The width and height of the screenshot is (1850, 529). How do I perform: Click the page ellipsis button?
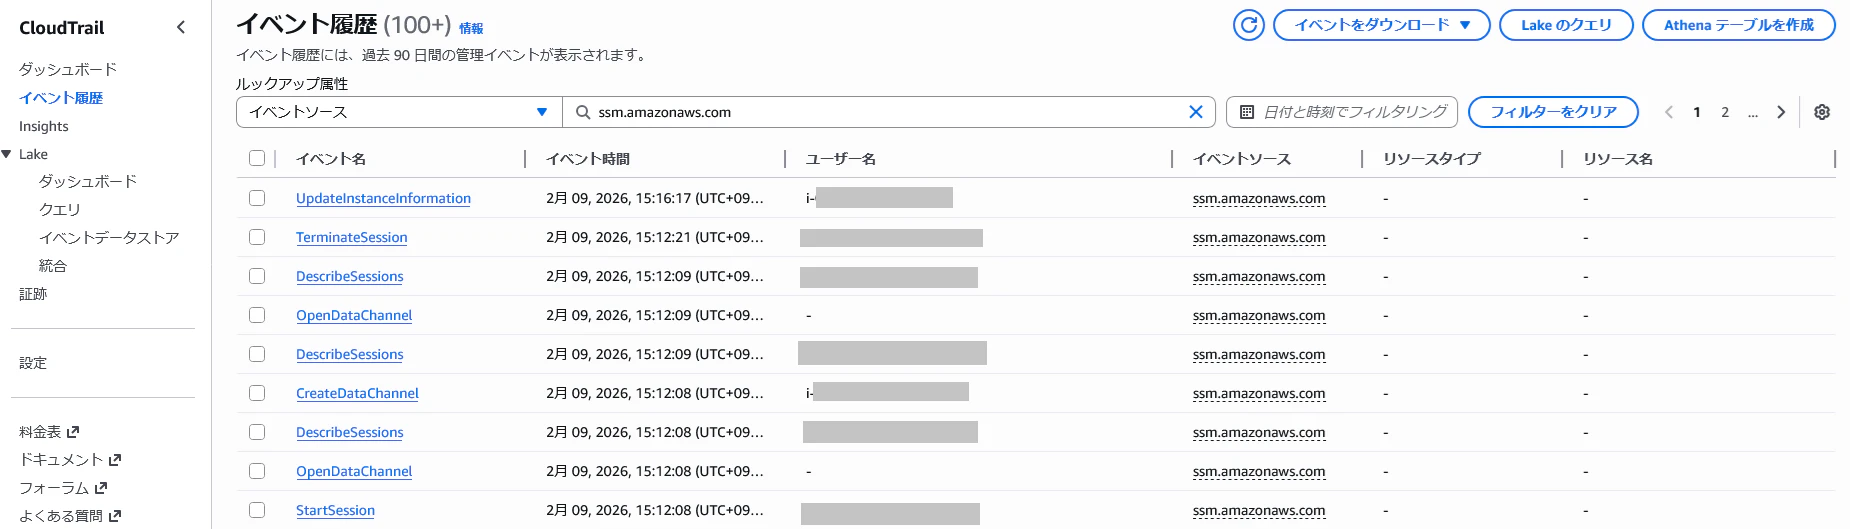pyautogui.click(x=1753, y=112)
